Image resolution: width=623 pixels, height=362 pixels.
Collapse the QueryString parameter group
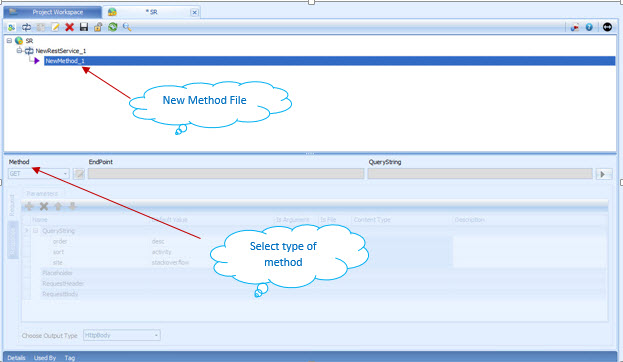(35, 230)
